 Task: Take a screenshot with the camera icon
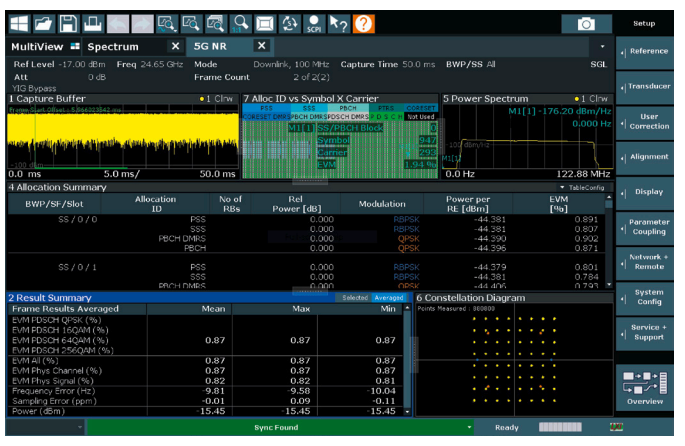pyautogui.click(x=586, y=24)
